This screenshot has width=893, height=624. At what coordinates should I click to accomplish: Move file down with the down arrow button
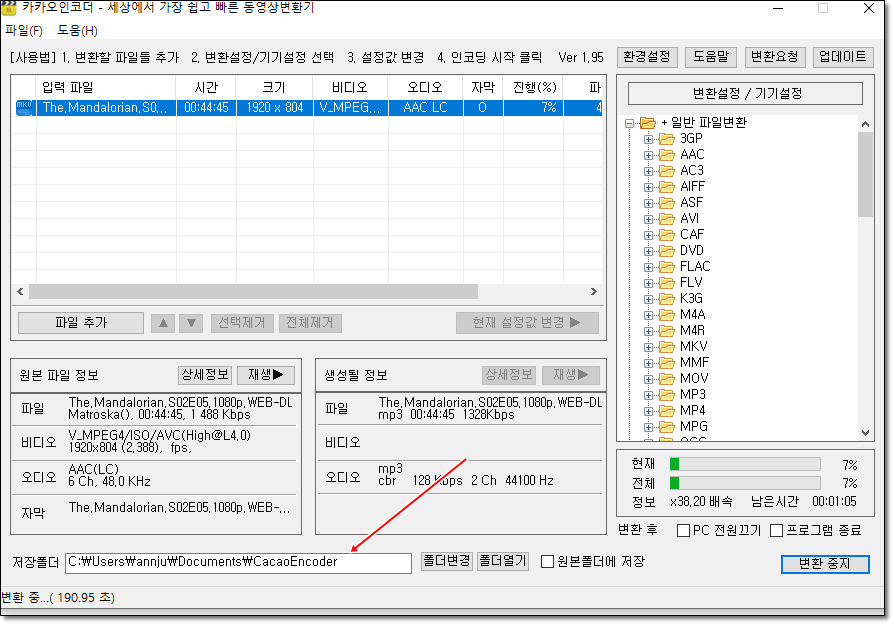click(191, 323)
